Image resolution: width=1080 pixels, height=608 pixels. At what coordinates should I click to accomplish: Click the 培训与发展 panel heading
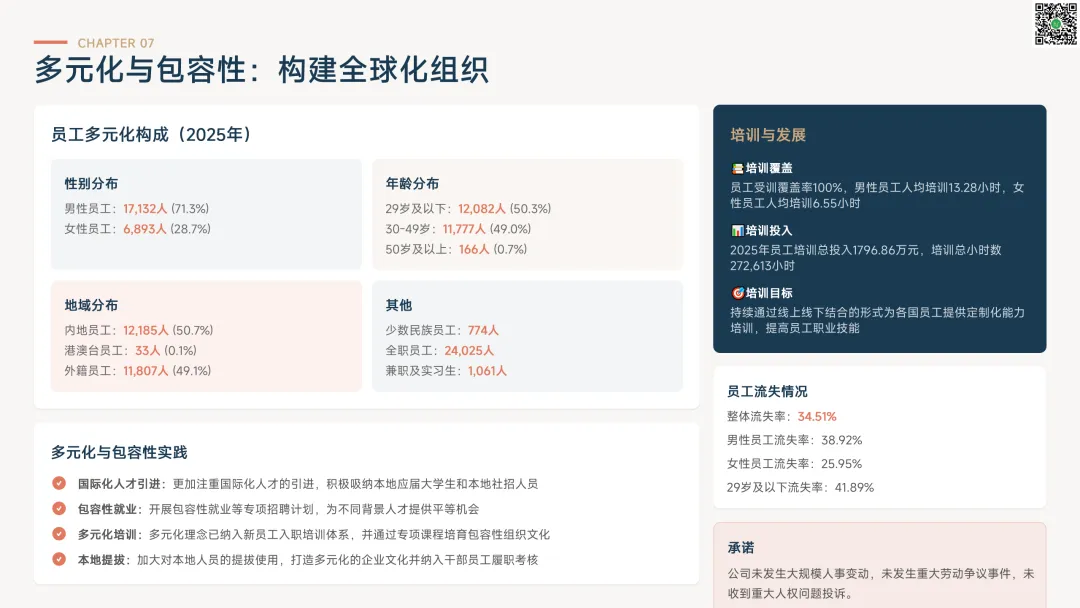(x=768, y=135)
